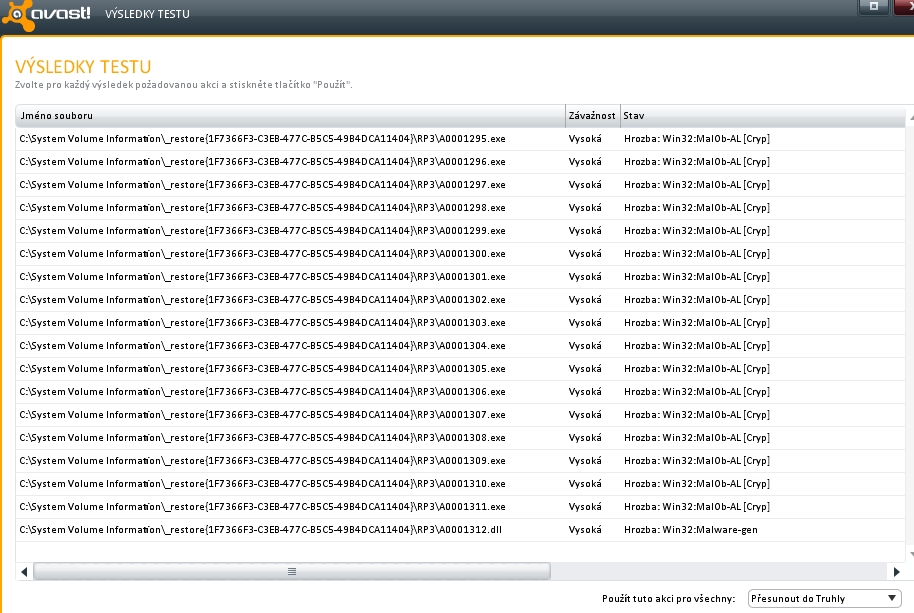Click the vertical scrollbar up arrow
The image size is (914, 613).
910,116
